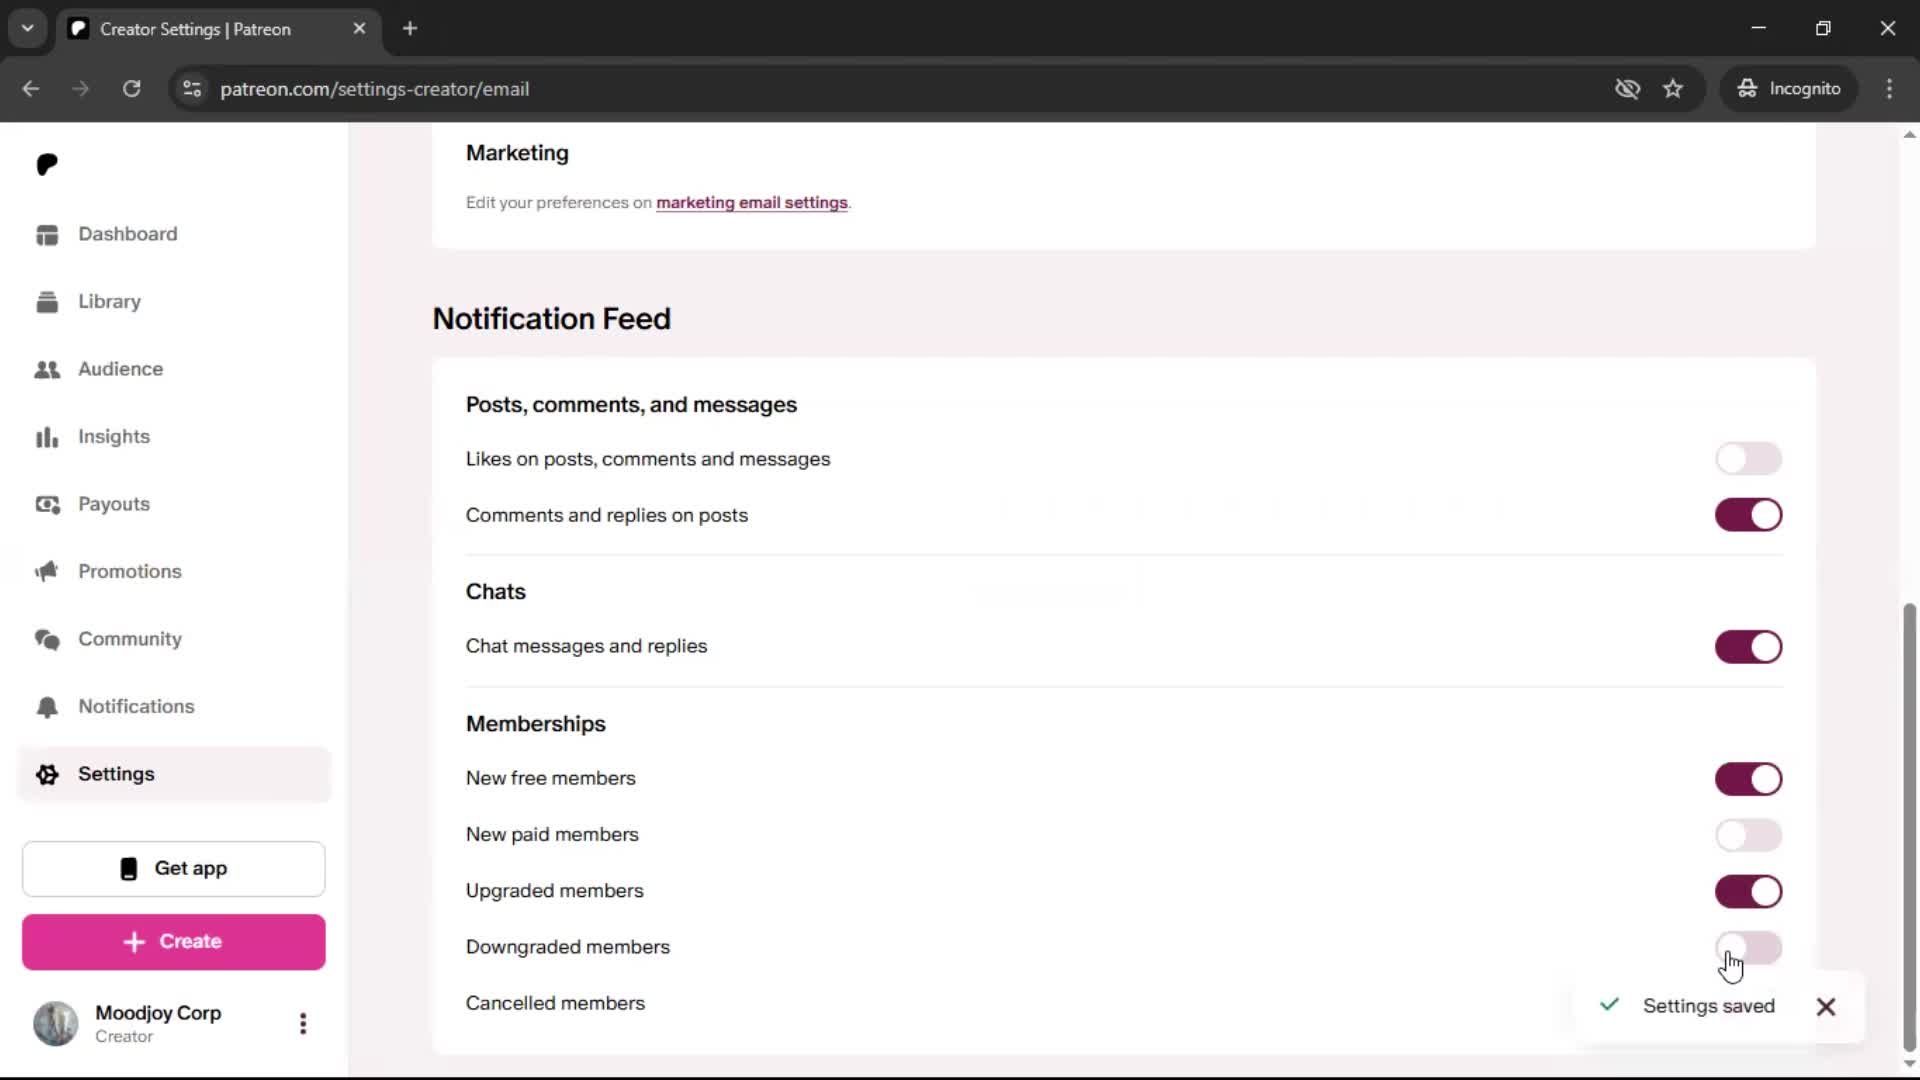Go forward in browser history
The height and width of the screenshot is (1080, 1920).
pyautogui.click(x=81, y=89)
